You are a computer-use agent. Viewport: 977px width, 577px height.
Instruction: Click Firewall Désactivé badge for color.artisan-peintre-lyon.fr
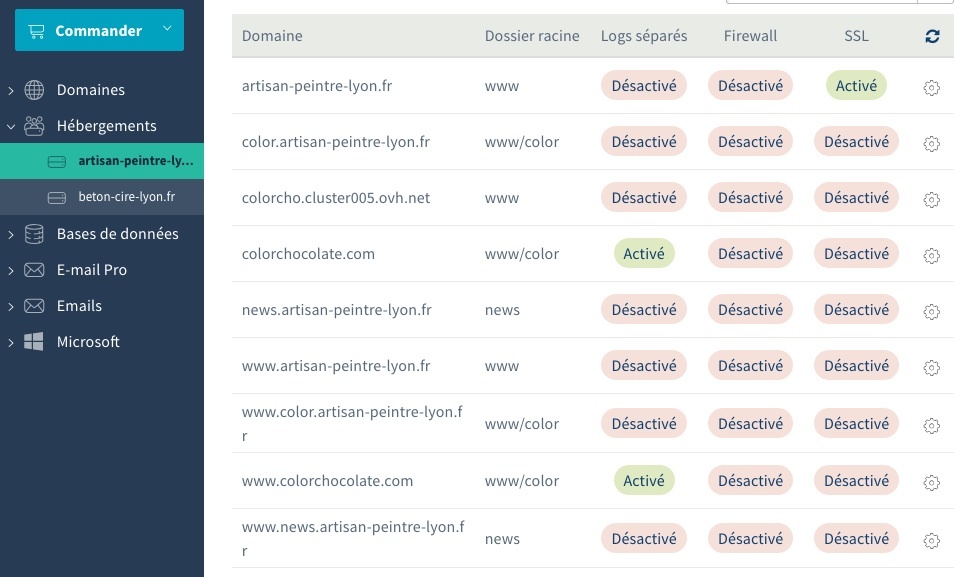pyautogui.click(x=750, y=142)
